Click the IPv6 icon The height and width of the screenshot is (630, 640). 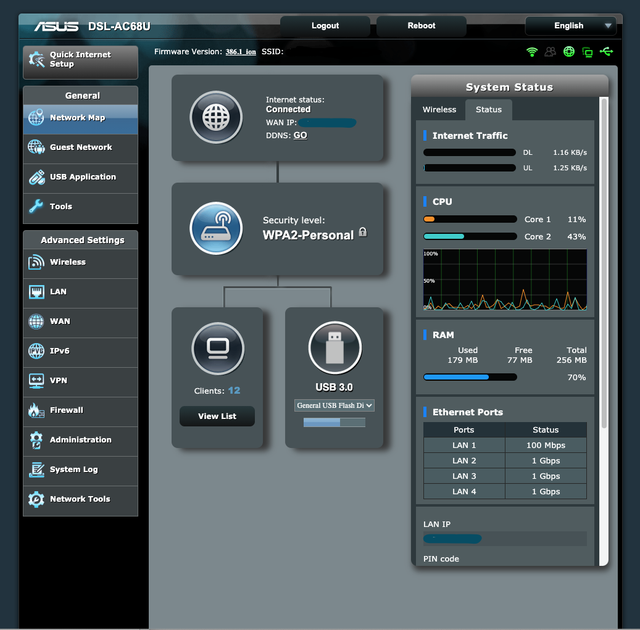click(x=36, y=351)
